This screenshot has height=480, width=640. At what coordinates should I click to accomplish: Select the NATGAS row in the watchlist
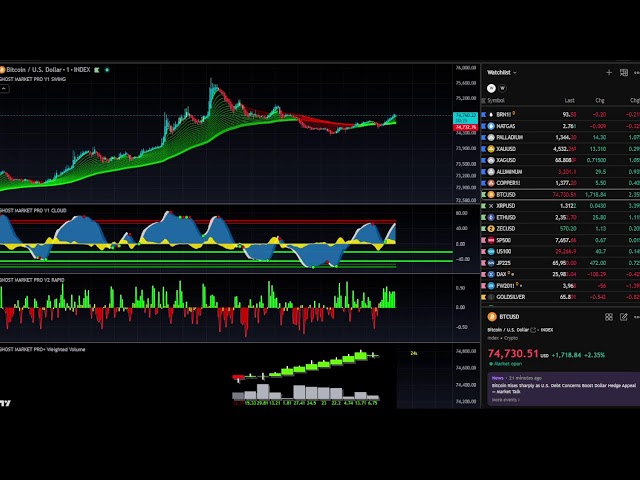click(x=561, y=126)
